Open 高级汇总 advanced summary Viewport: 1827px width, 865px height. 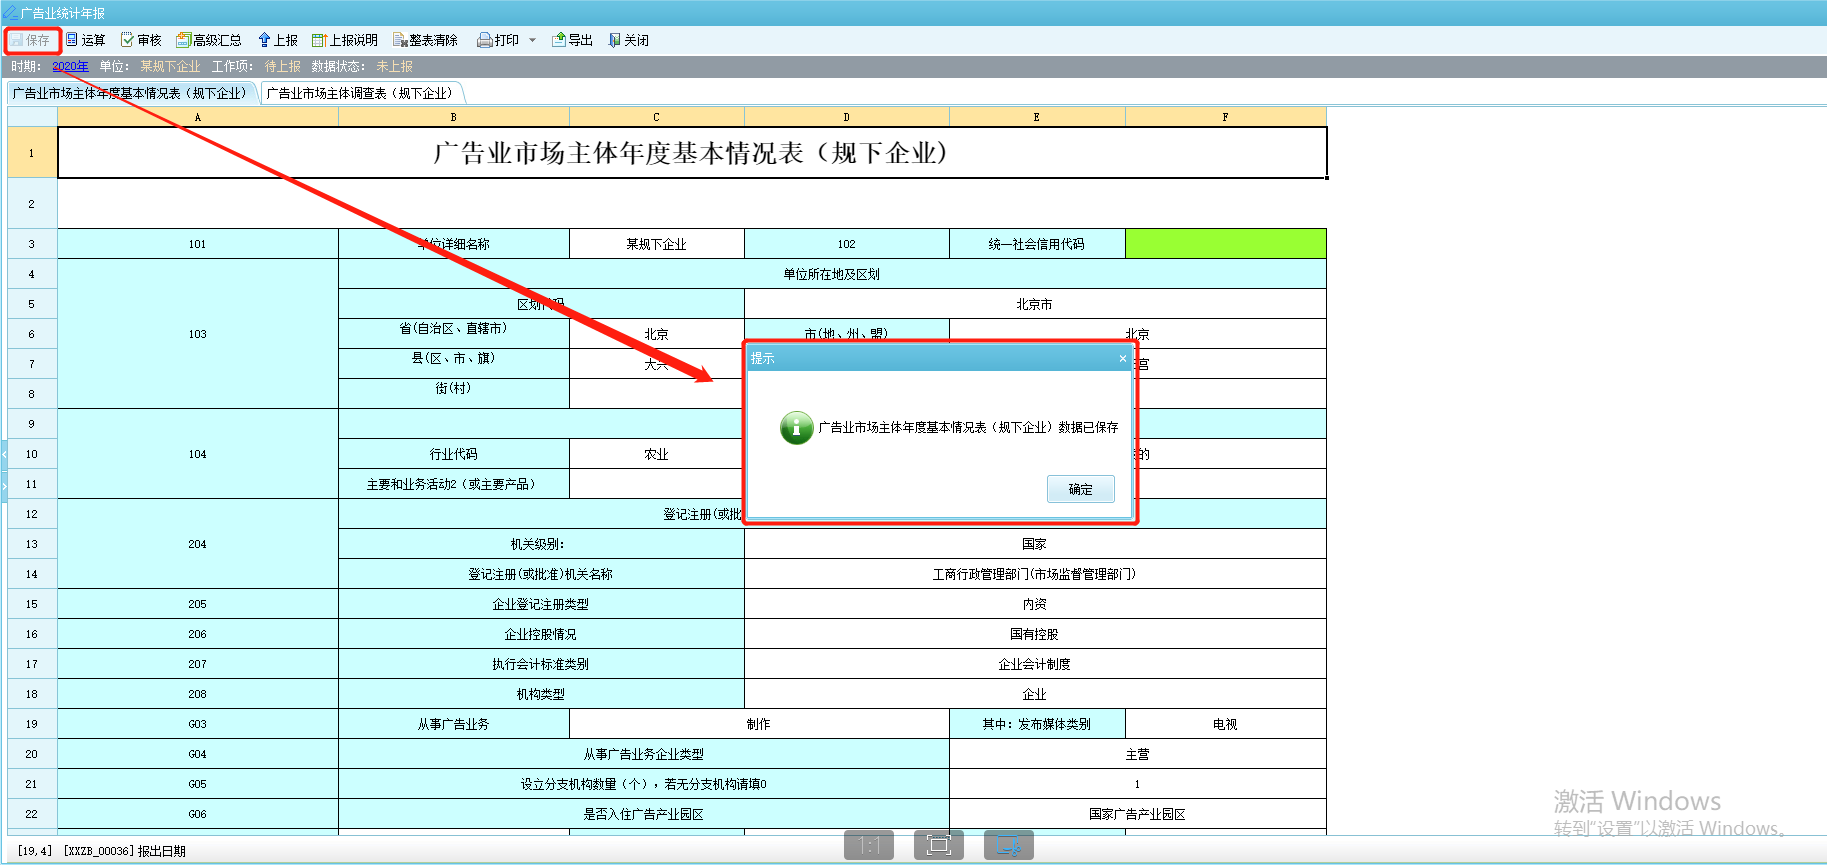[x=209, y=40]
